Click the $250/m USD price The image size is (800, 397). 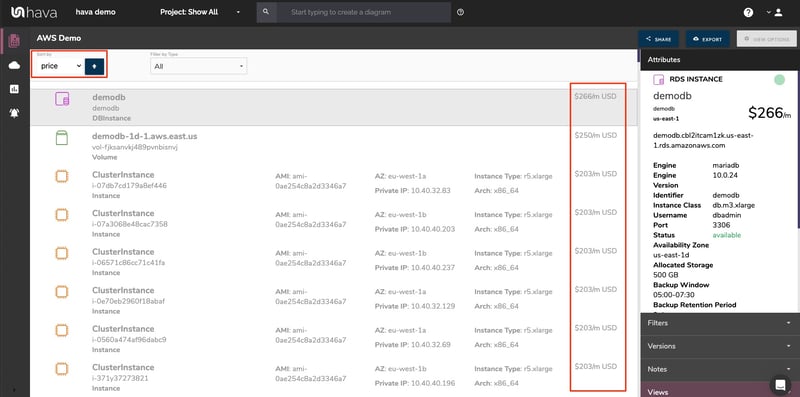pyautogui.click(x=595, y=135)
